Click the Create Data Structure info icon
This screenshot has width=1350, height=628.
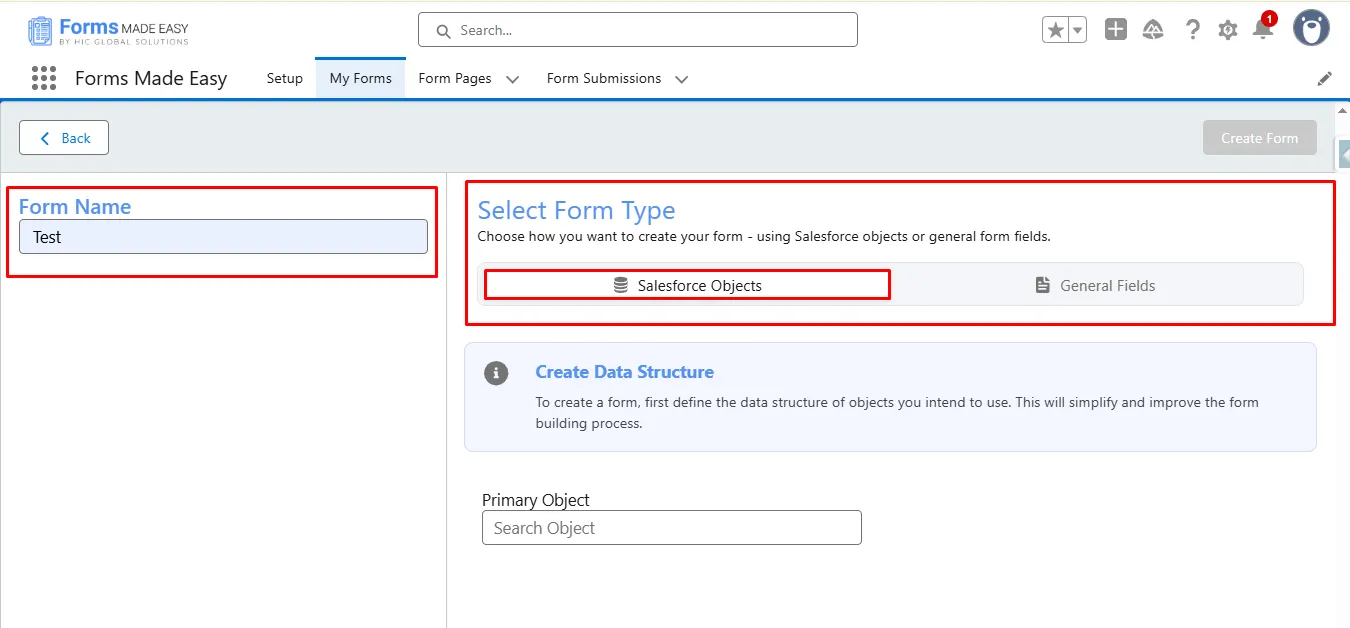coord(496,373)
